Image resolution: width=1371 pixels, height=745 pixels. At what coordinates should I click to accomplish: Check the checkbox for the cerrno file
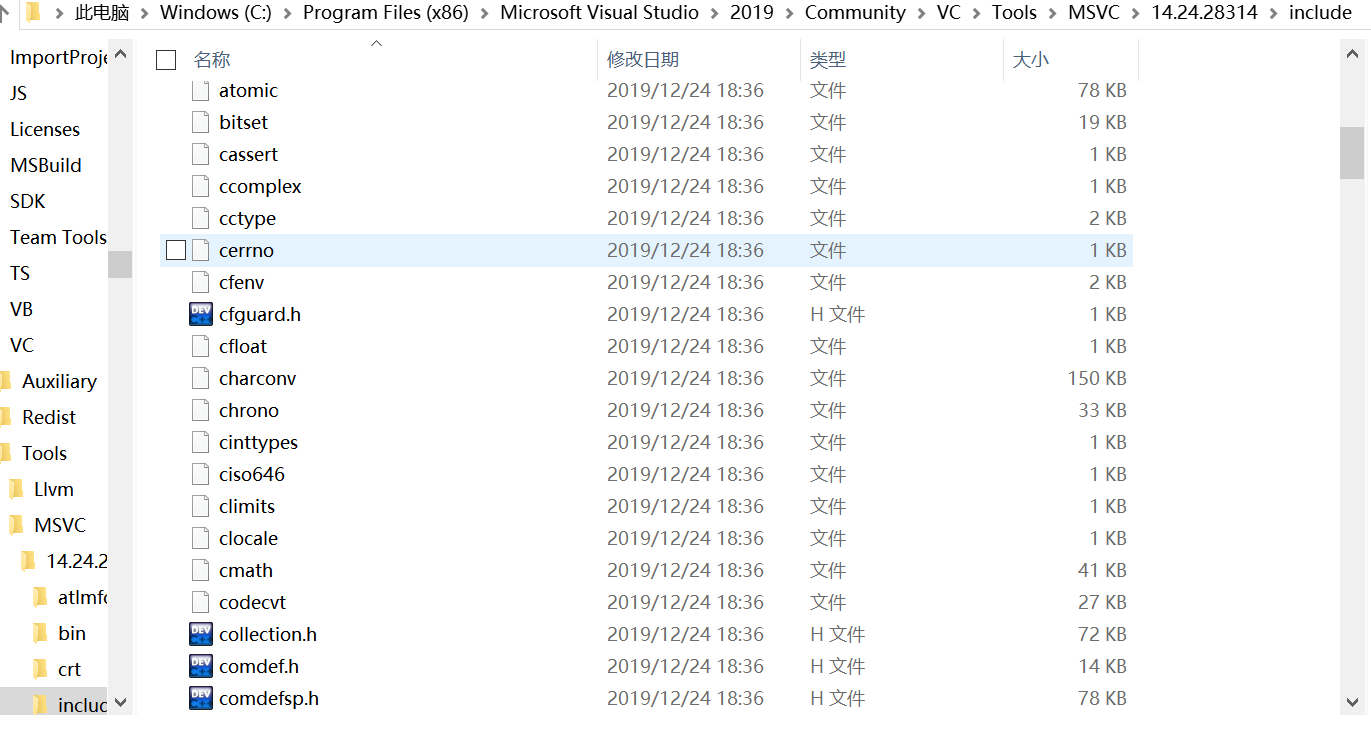pos(176,251)
